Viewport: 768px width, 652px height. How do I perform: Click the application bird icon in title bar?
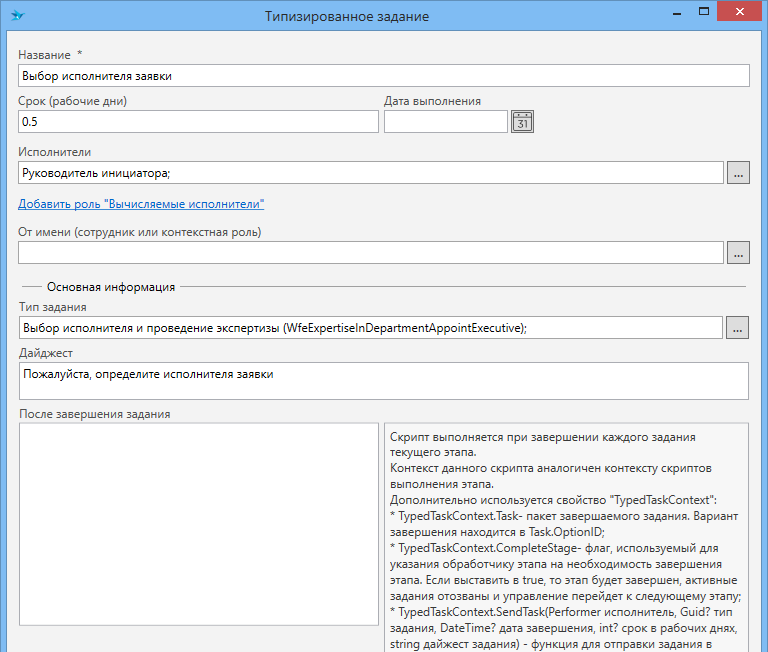(x=18, y=16)
